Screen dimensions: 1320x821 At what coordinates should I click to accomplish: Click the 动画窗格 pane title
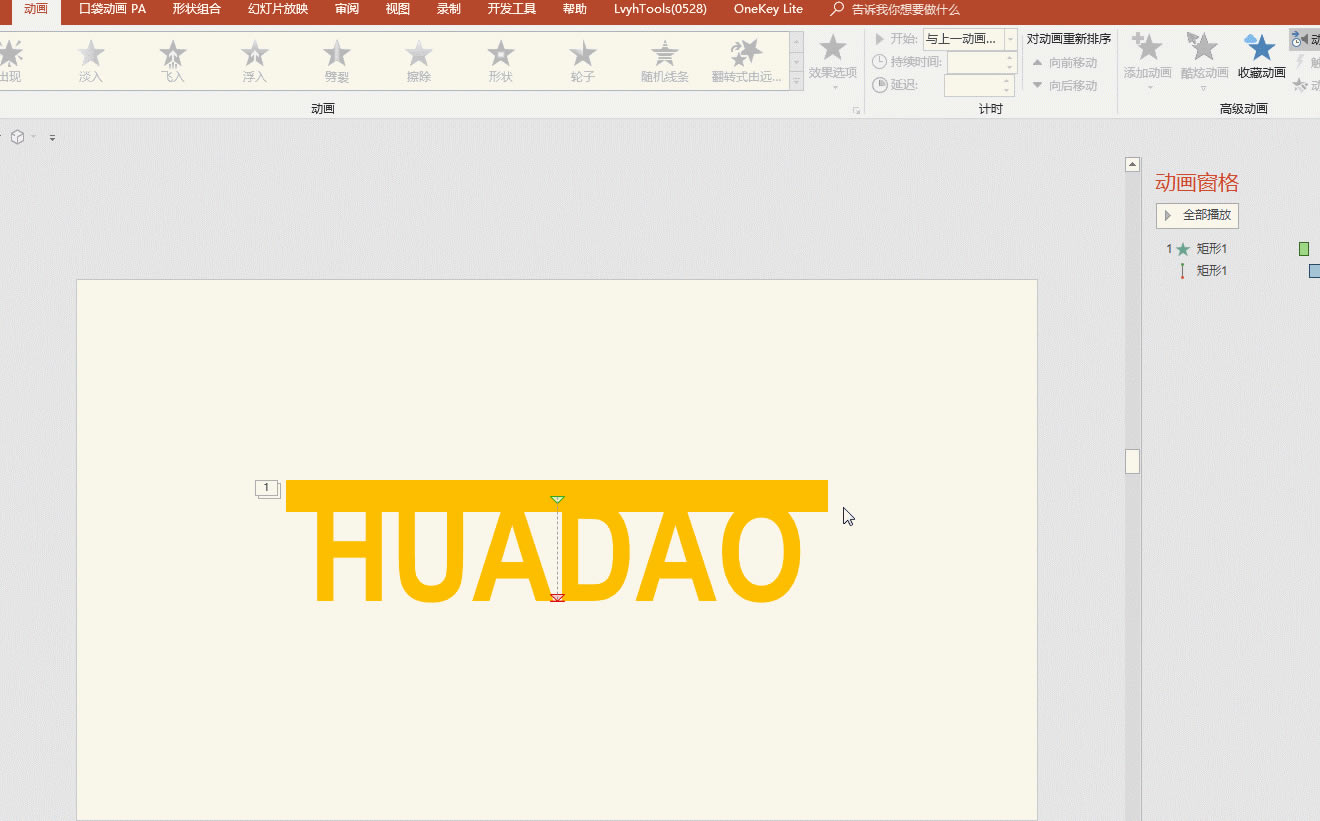coord(1197,182)
